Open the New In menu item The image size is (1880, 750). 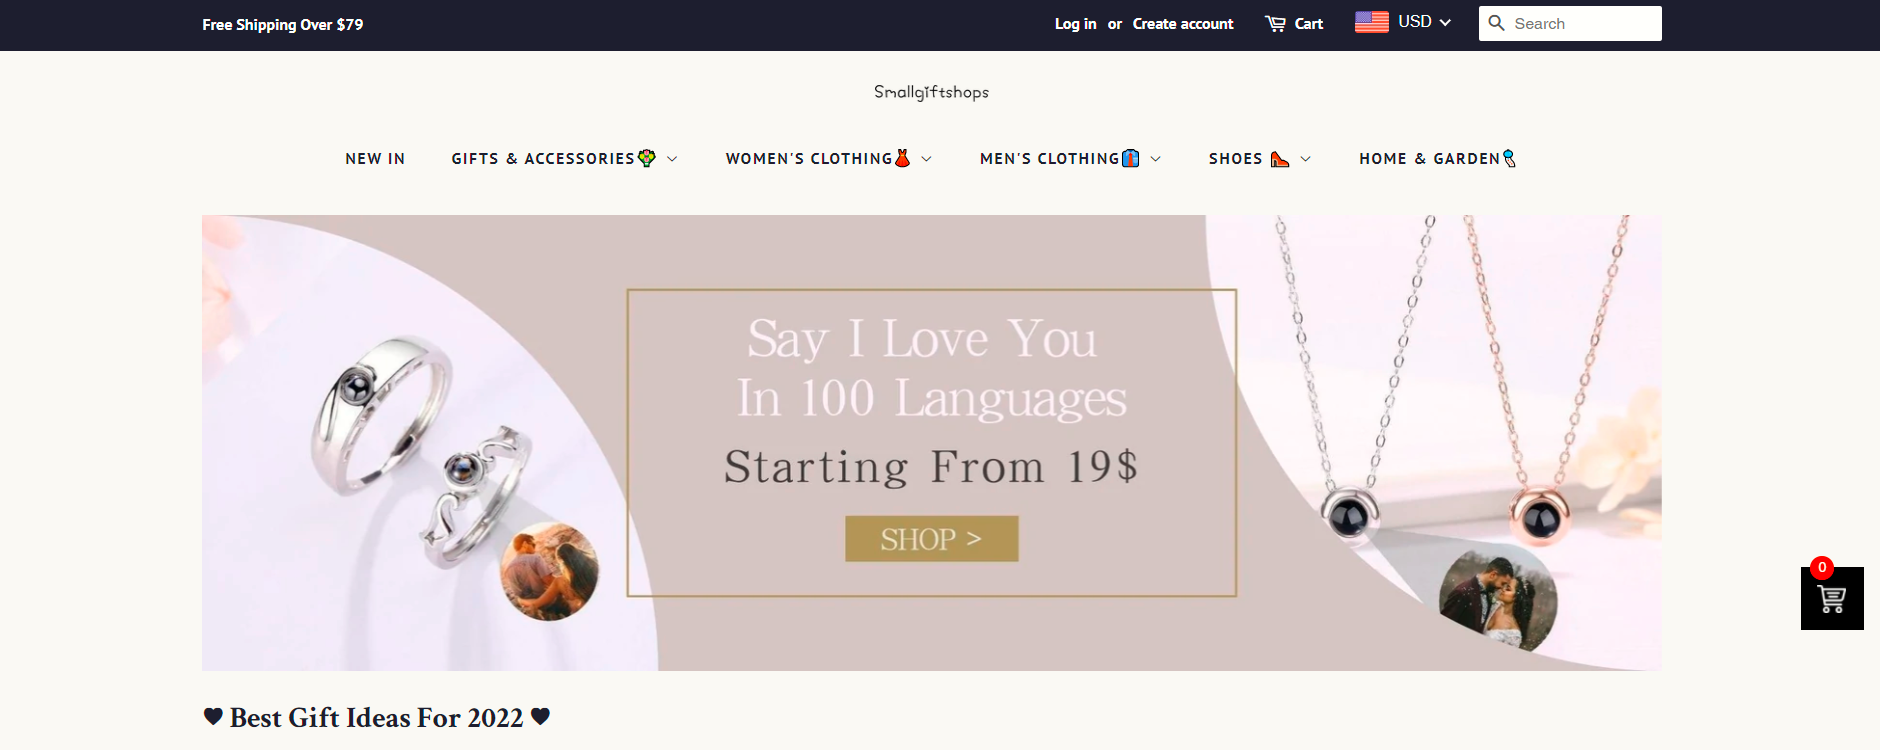[375, 159]
